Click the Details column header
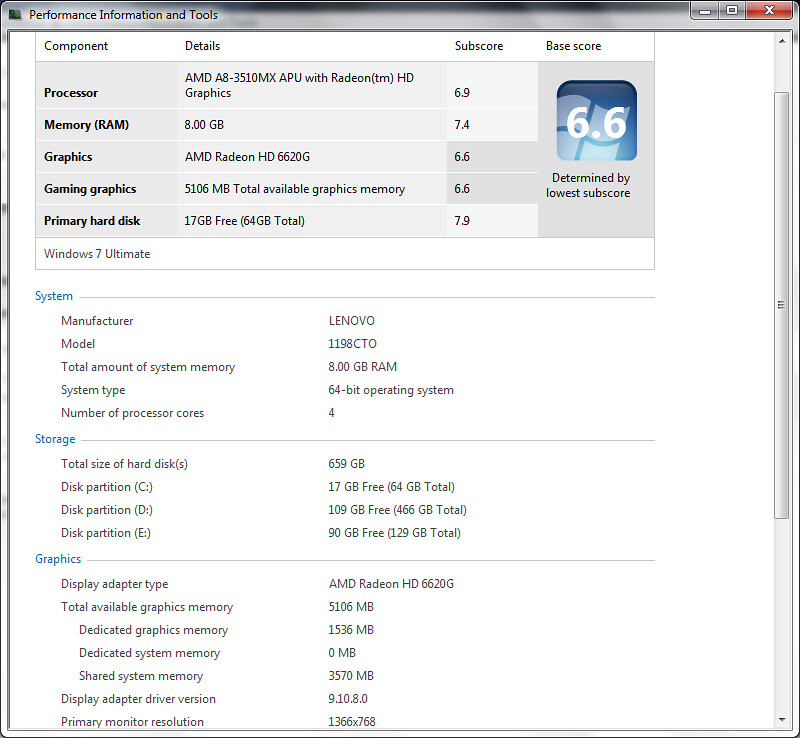This screenshot has width=800, height=738. (203, 46)
